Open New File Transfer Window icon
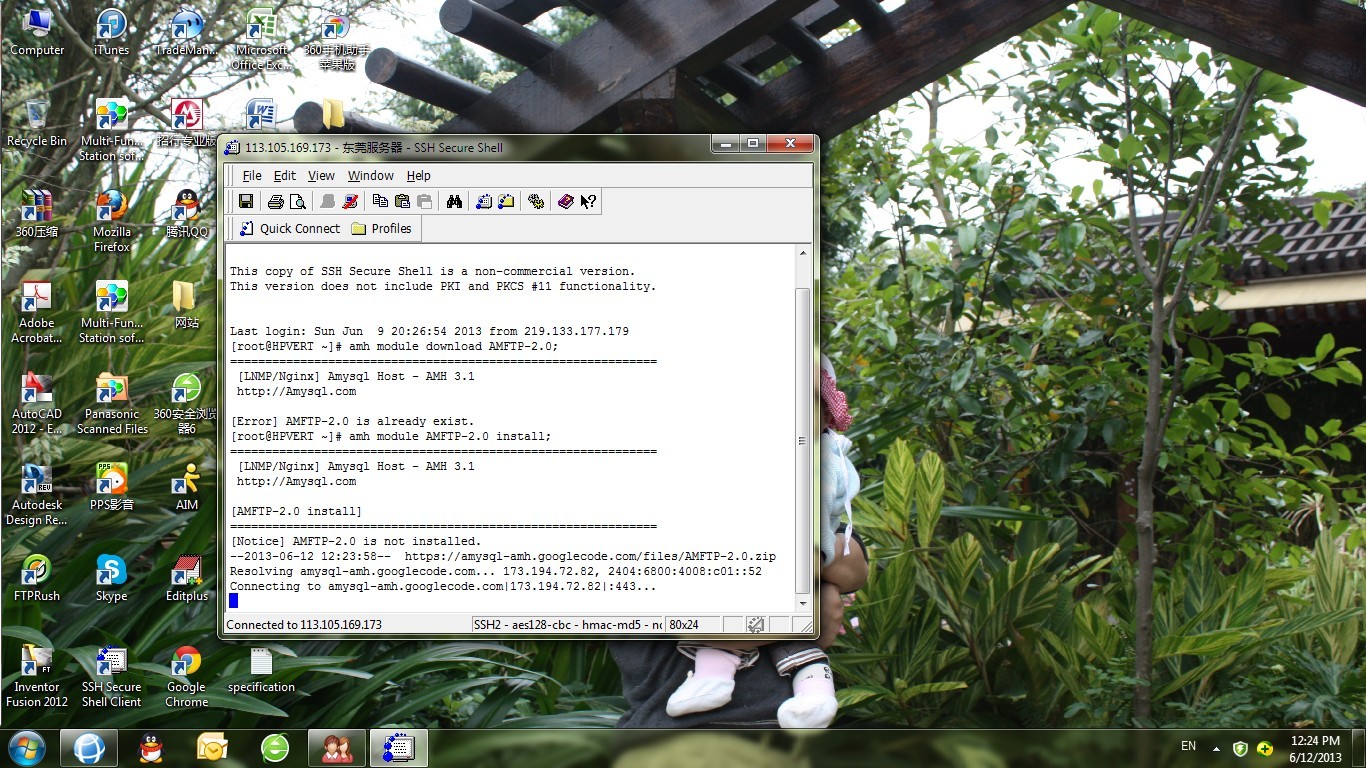1366x768 pixels. point(506,201)
